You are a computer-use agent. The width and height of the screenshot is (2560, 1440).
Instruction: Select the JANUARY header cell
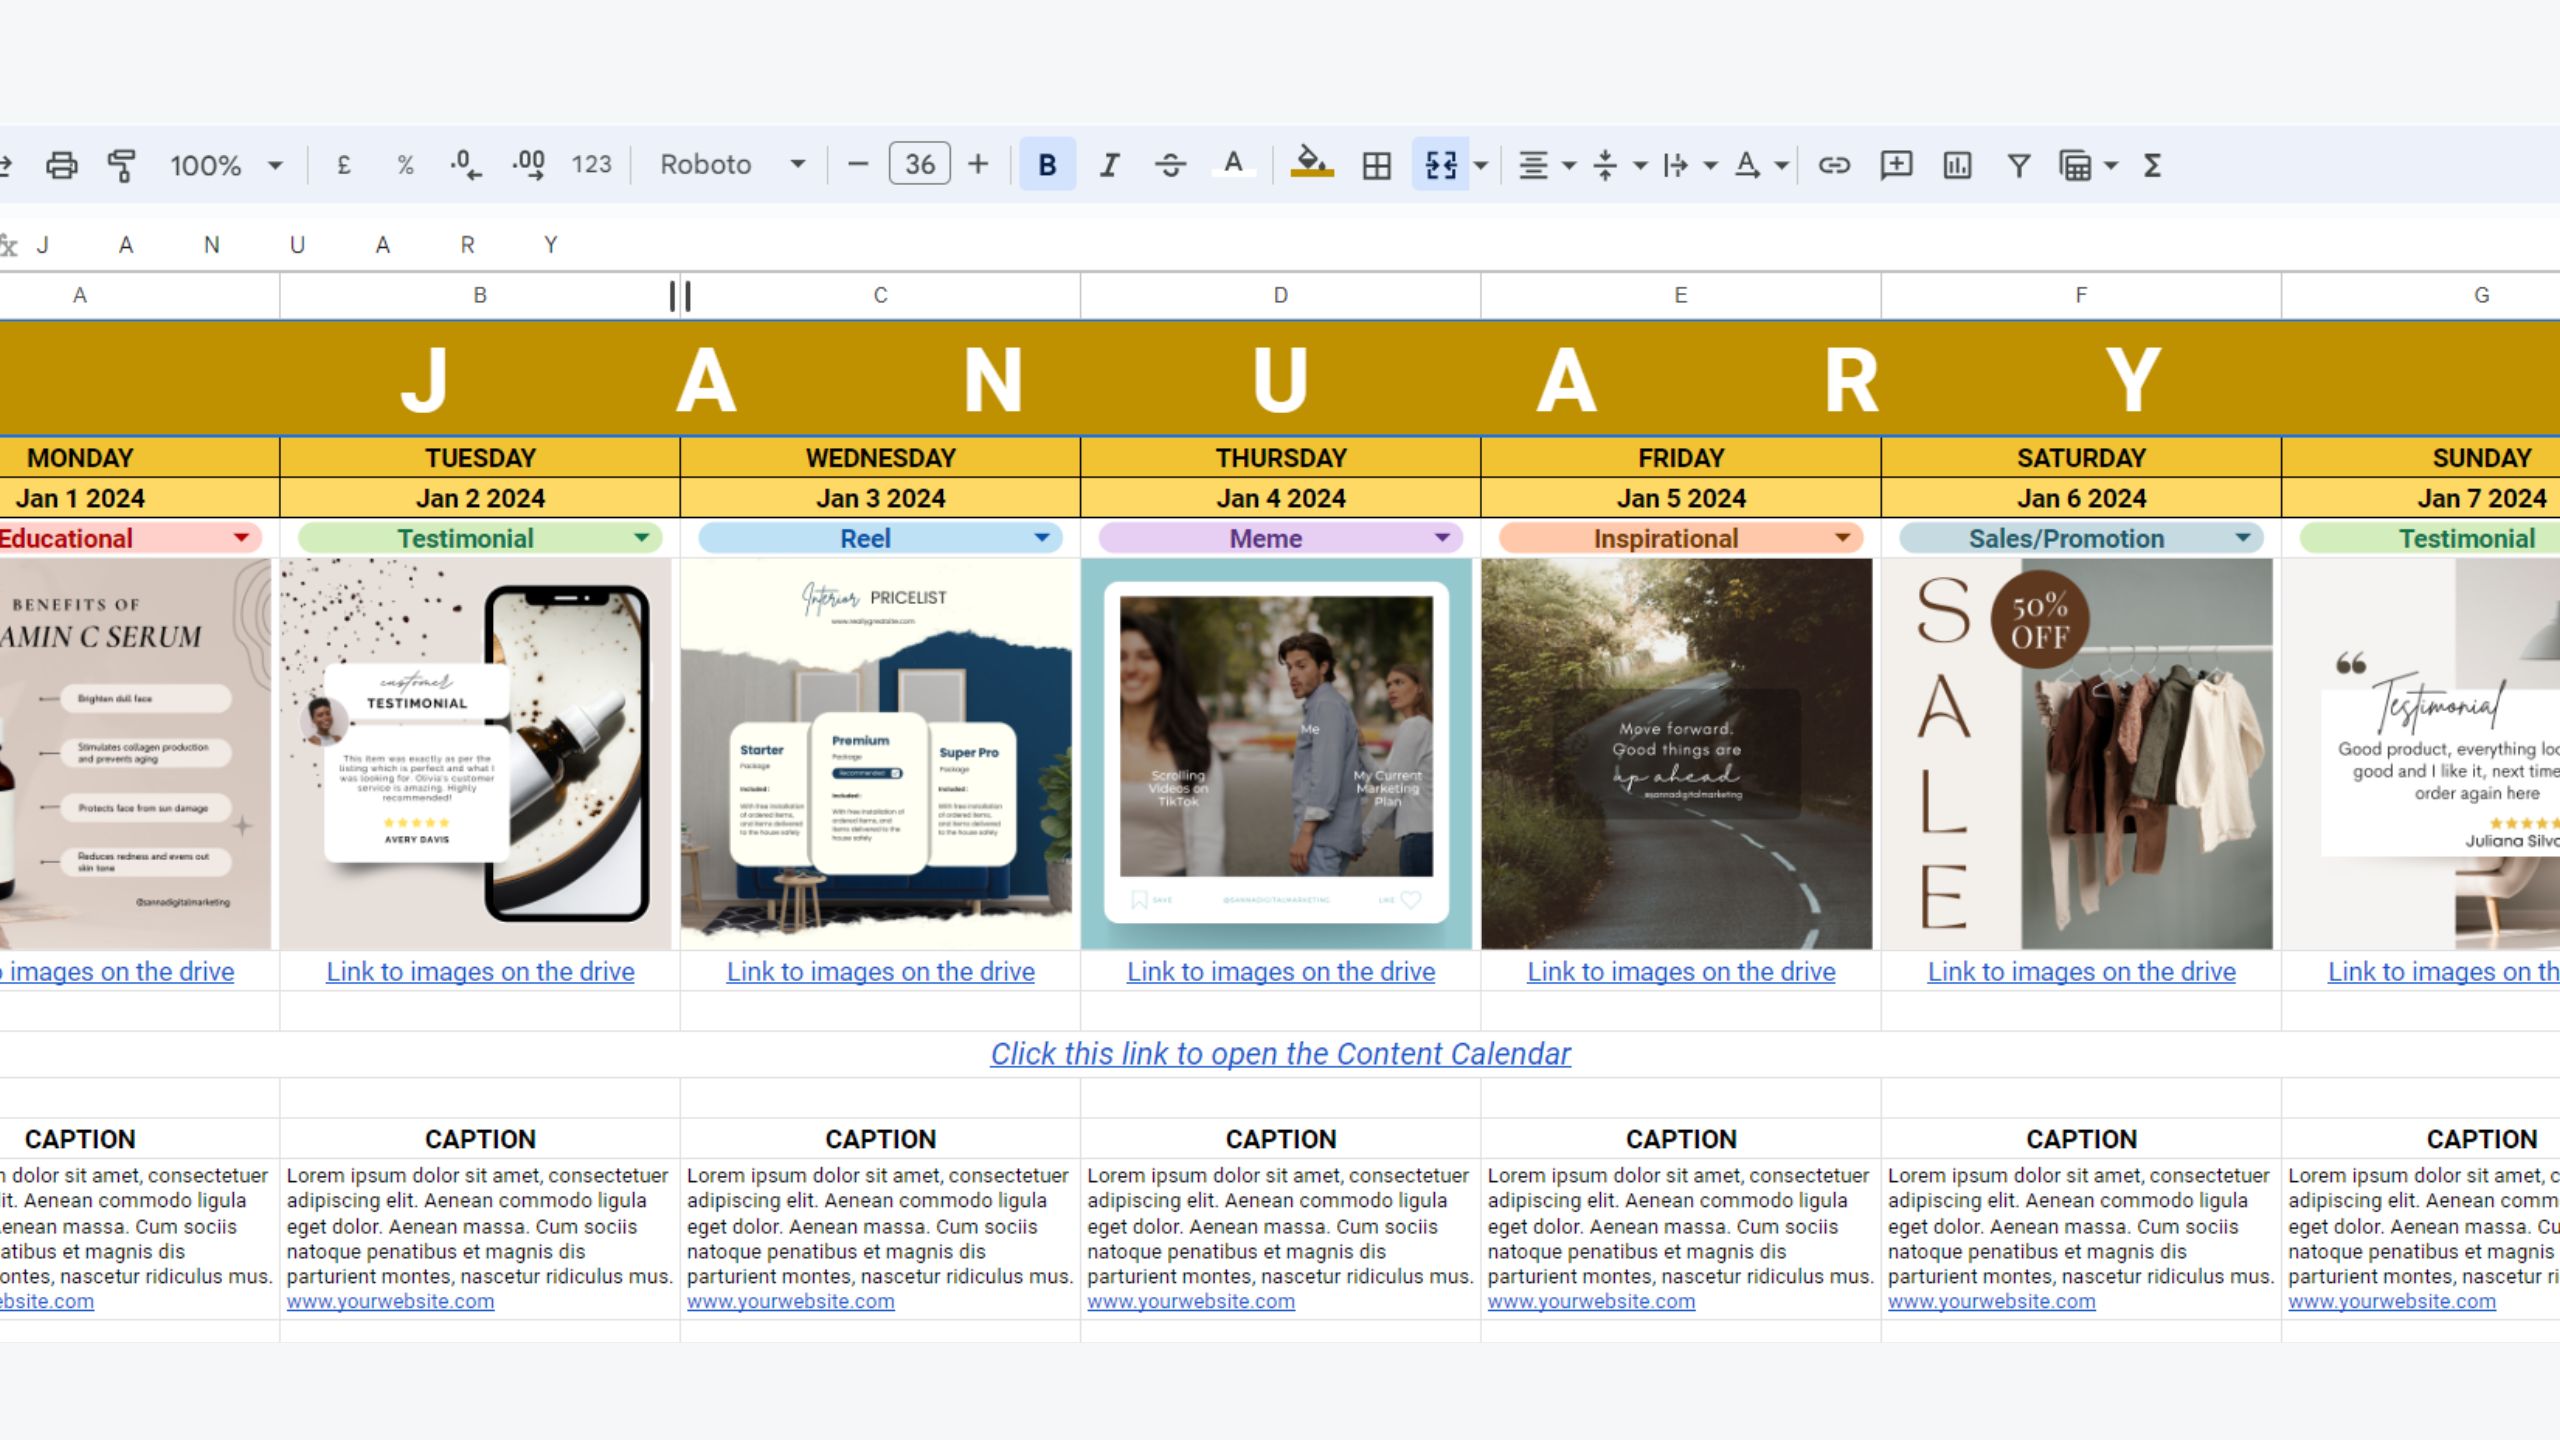point(1280,378)
